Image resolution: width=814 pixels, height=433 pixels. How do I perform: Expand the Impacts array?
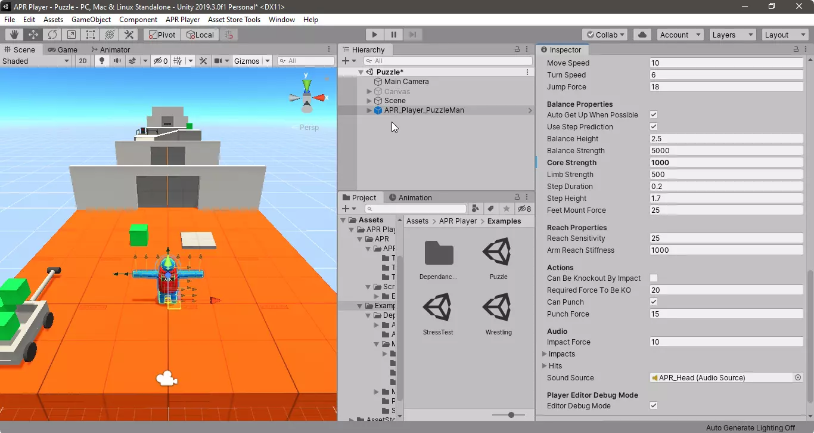point(545,354)
